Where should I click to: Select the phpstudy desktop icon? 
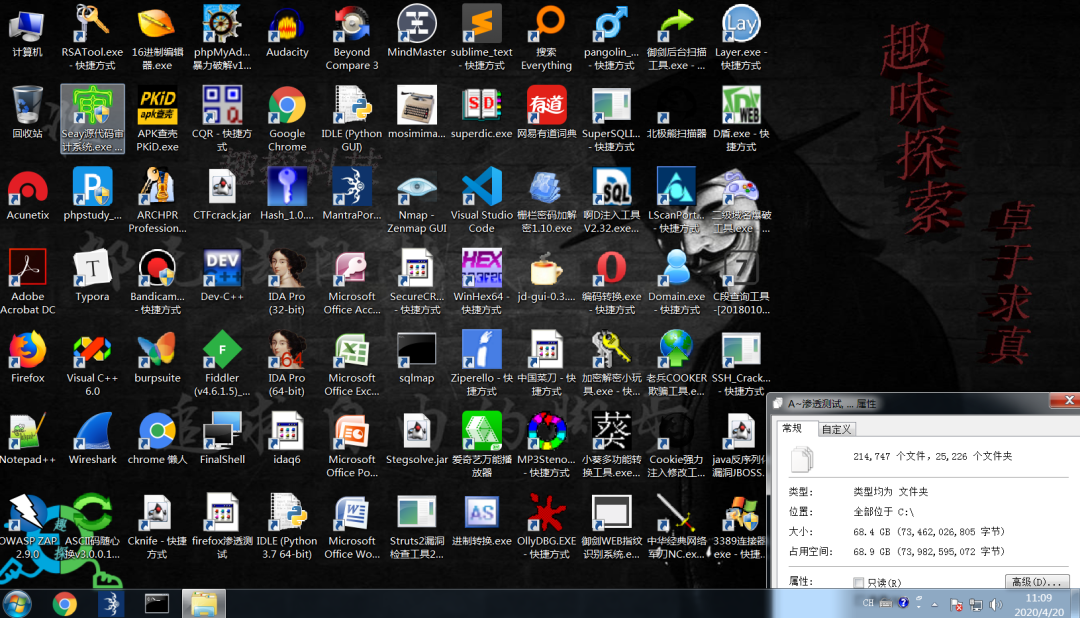(92, 195)
